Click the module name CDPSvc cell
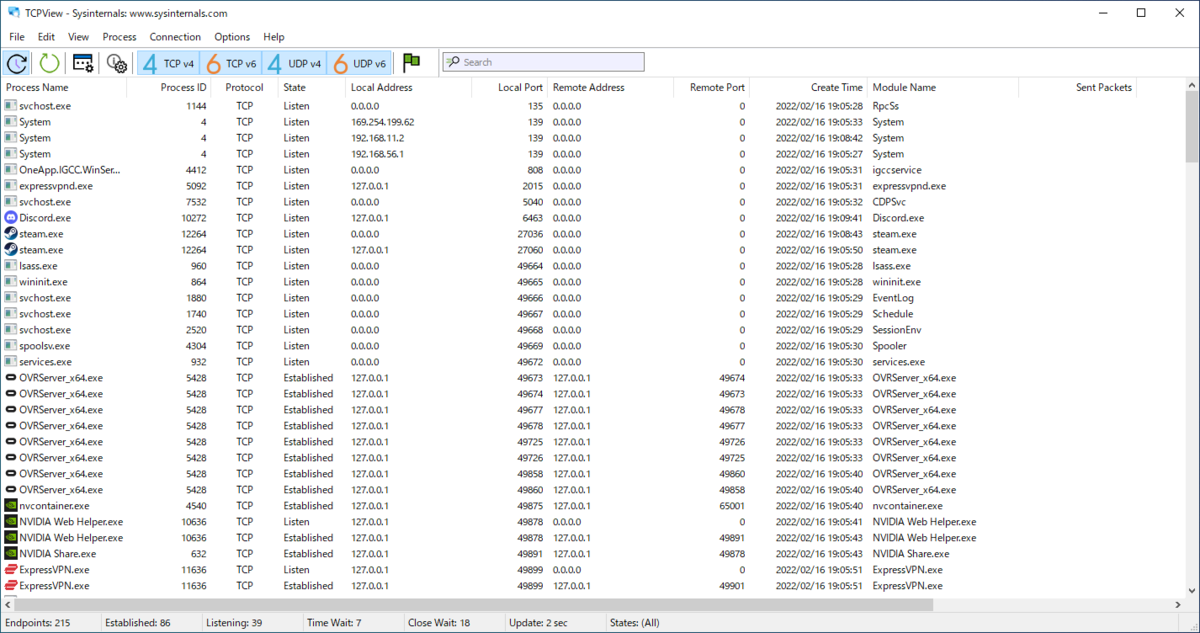 891,202
